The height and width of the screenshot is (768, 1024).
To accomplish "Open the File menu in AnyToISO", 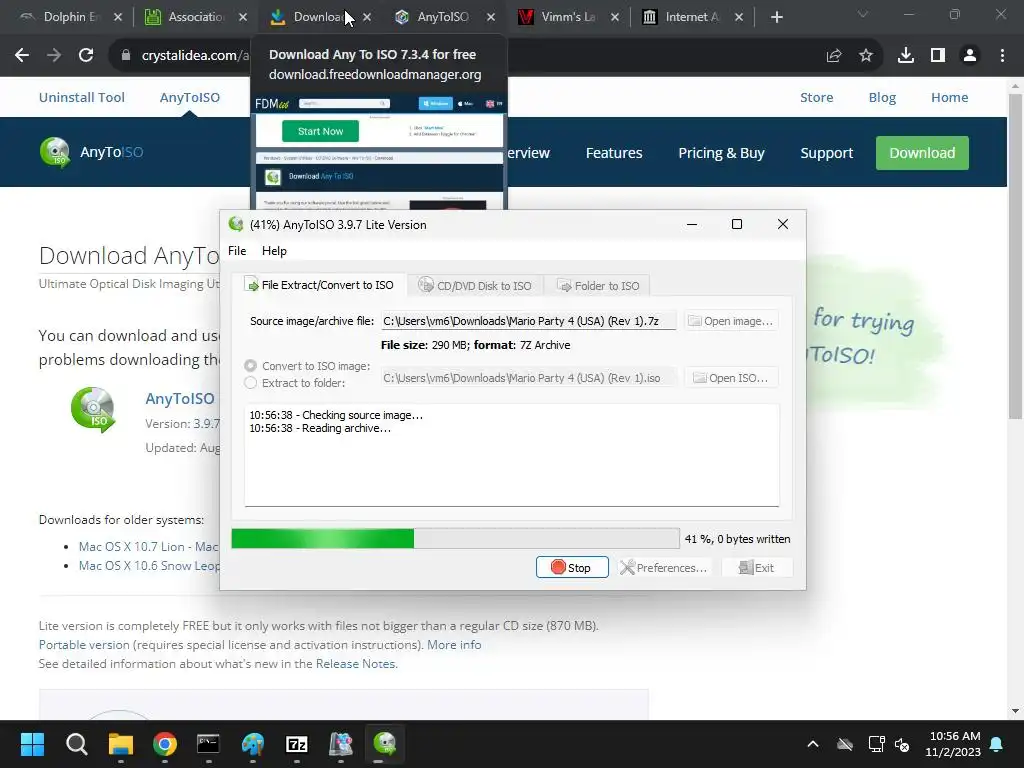I will pos(237,251).
